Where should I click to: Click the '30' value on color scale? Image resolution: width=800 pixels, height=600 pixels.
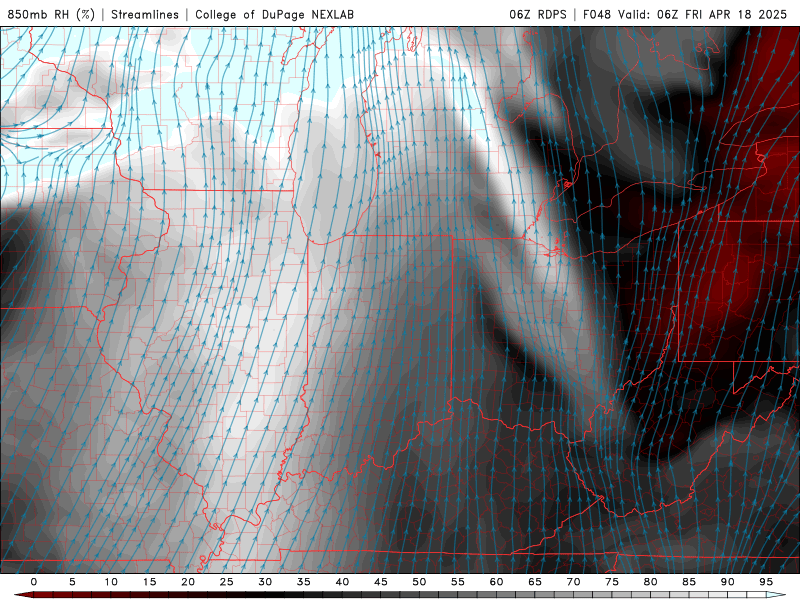coord(265,582)
